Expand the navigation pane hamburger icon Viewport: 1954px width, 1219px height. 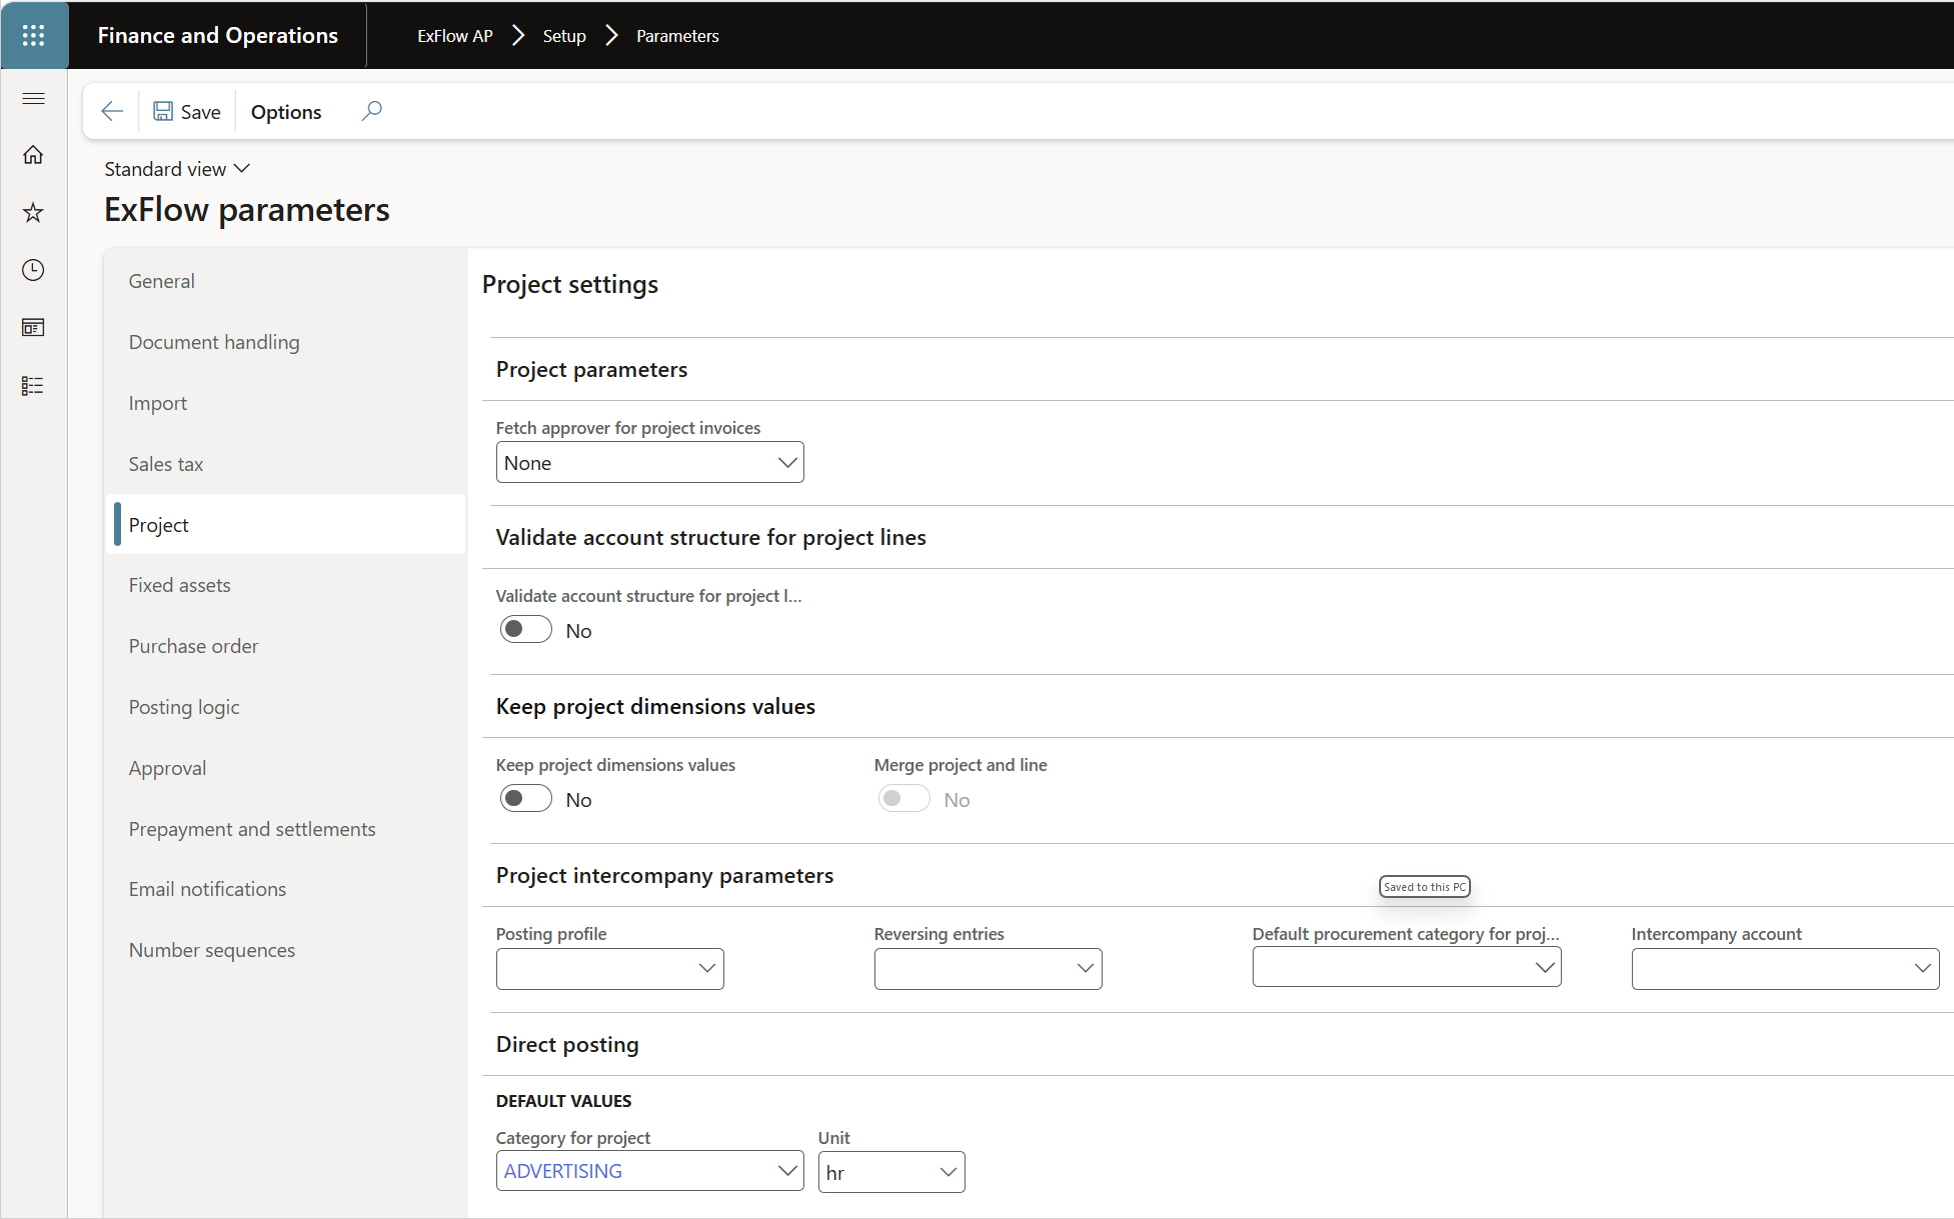coord(34,98)
